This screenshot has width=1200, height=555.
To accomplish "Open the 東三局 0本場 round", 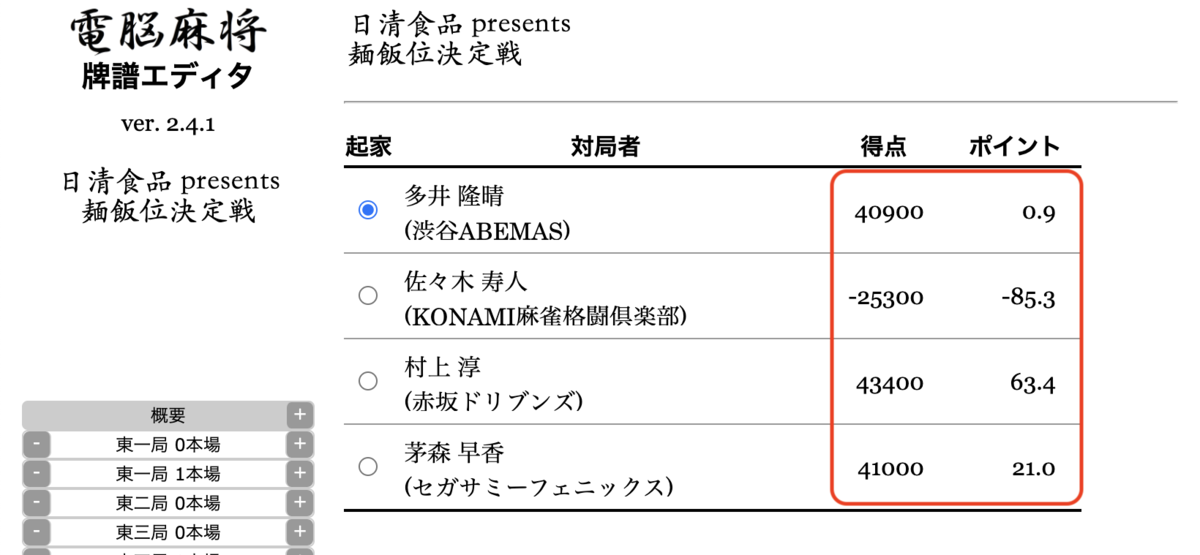I will coord(168,532).
